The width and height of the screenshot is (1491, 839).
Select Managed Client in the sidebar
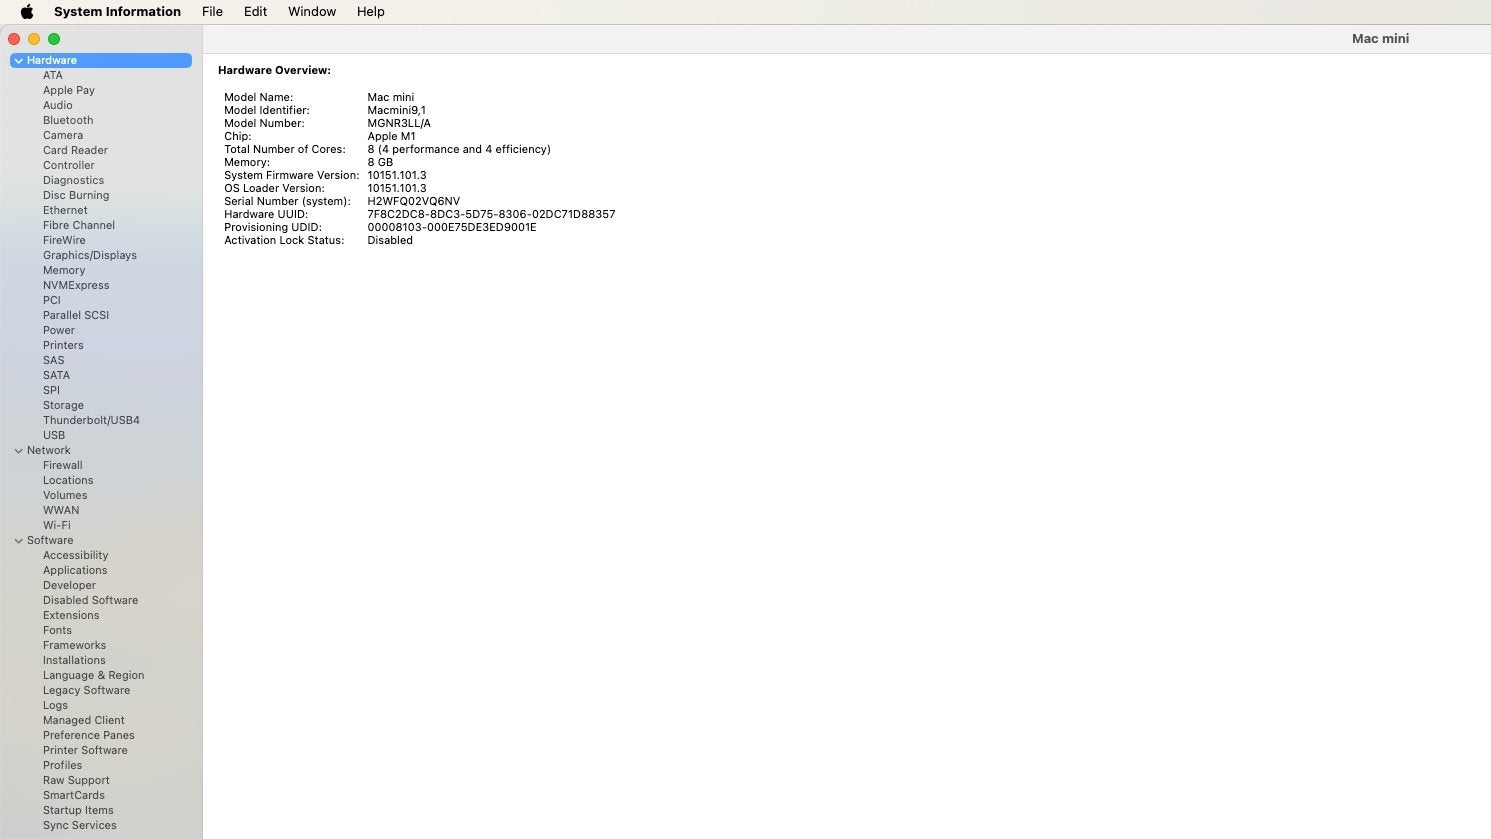coord(84,721)
